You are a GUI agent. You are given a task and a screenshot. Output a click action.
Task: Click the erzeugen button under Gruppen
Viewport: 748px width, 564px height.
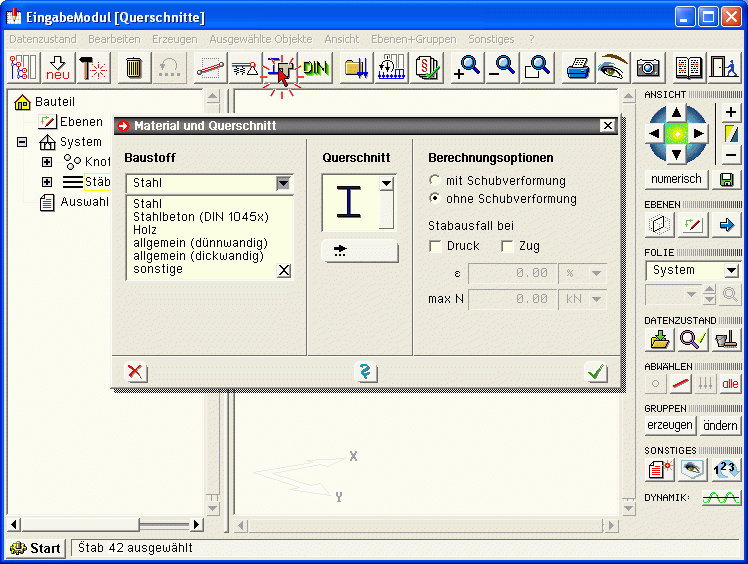pyautogui.click(x=669, y=425)
